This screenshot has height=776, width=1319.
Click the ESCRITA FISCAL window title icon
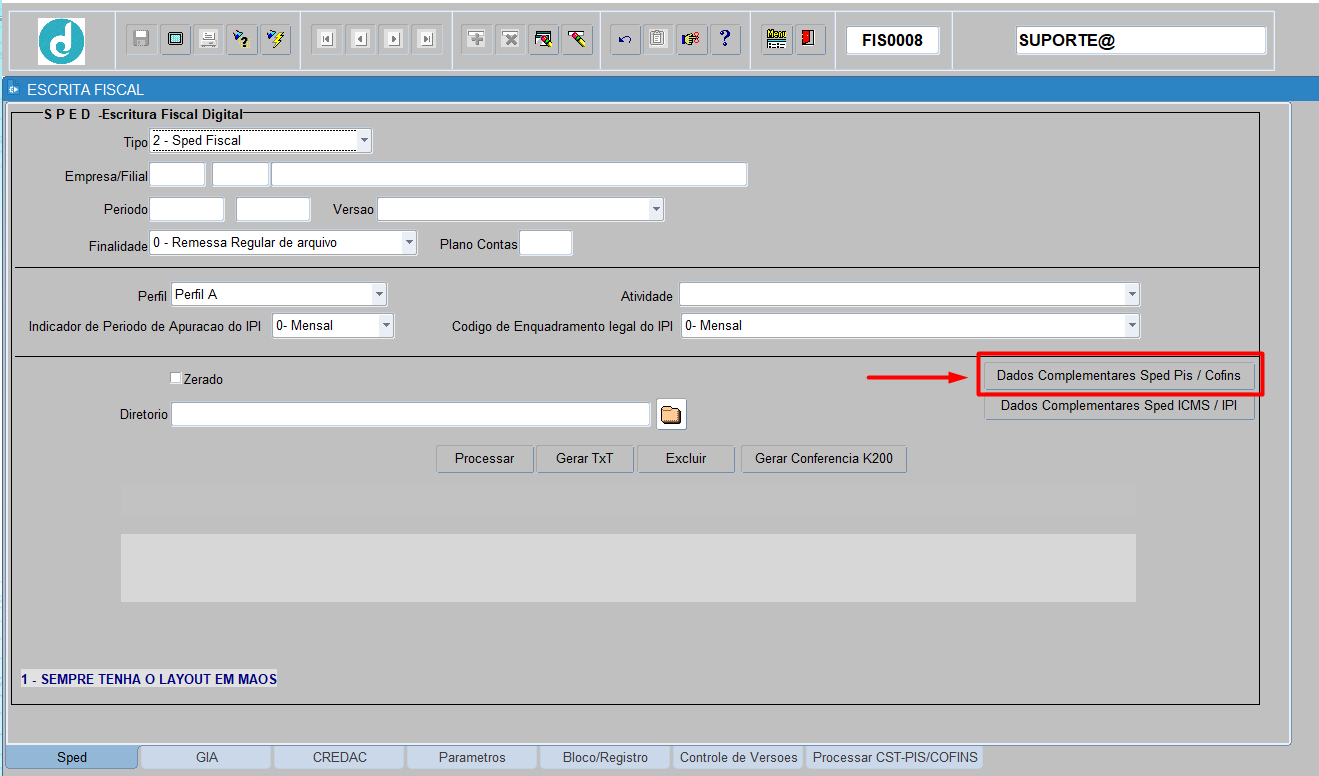tap(14, 89)
